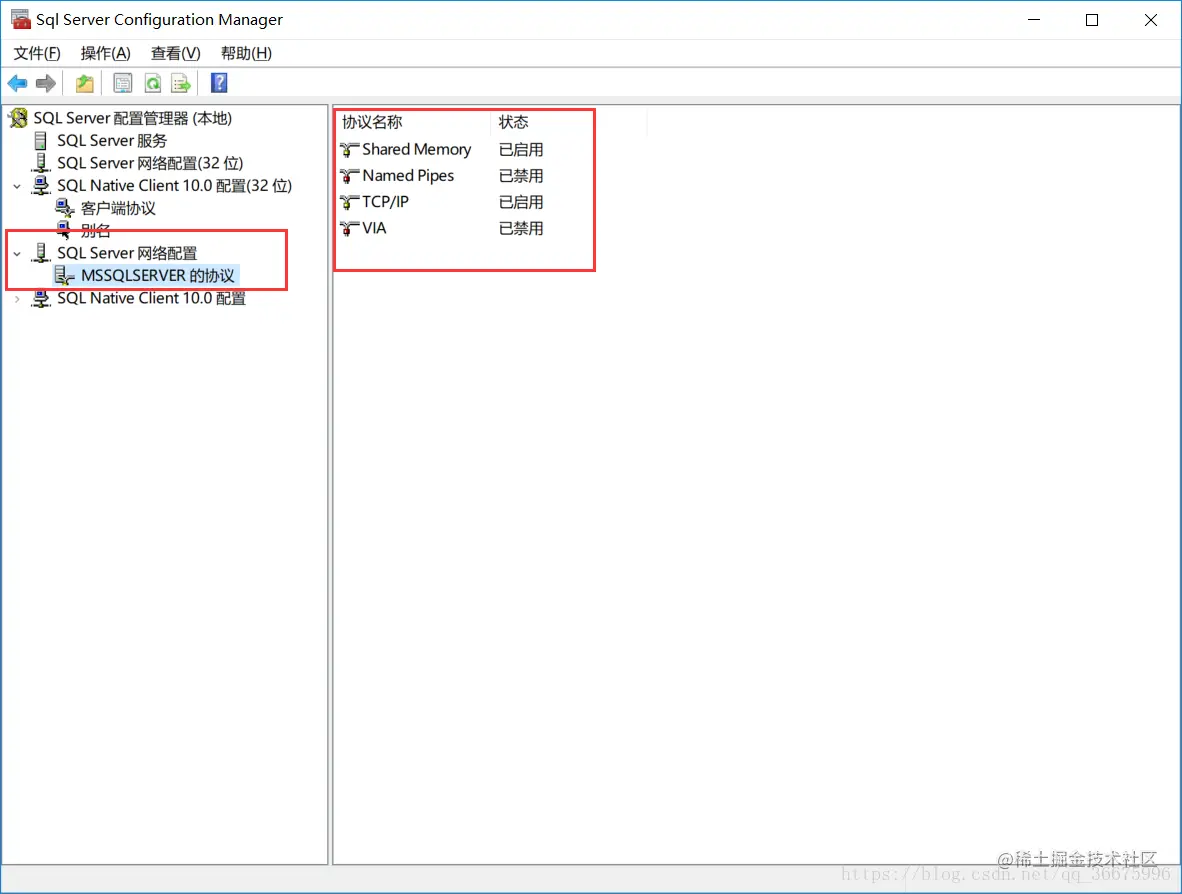Screen dimensions: 1182x894
Task: Select MSSQLSERVER 的协议 tree item
Action: pyautogui.click(x=158, y=276)
